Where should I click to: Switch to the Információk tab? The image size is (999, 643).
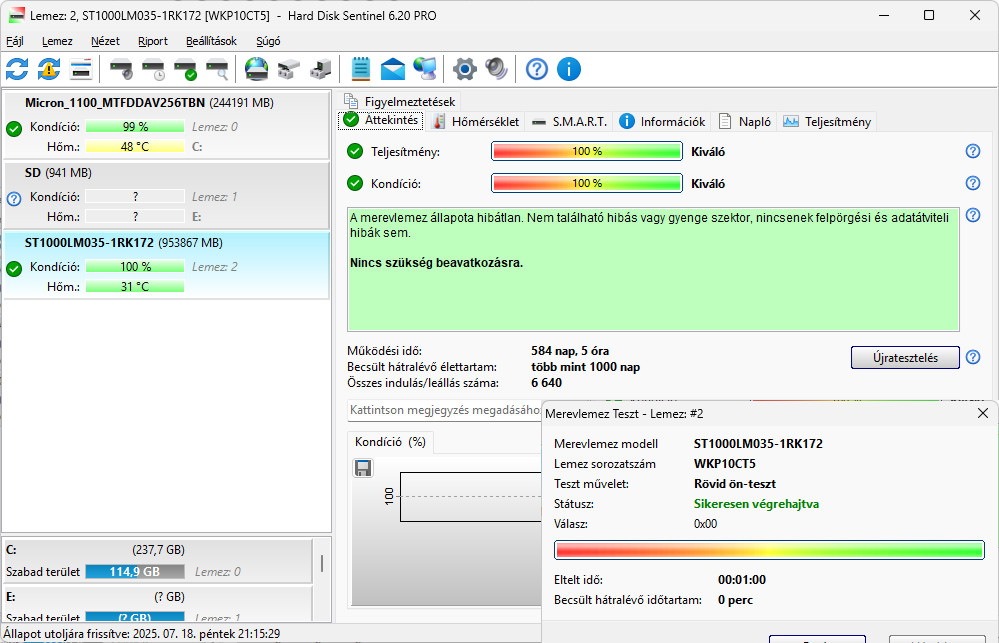point(663,122)
